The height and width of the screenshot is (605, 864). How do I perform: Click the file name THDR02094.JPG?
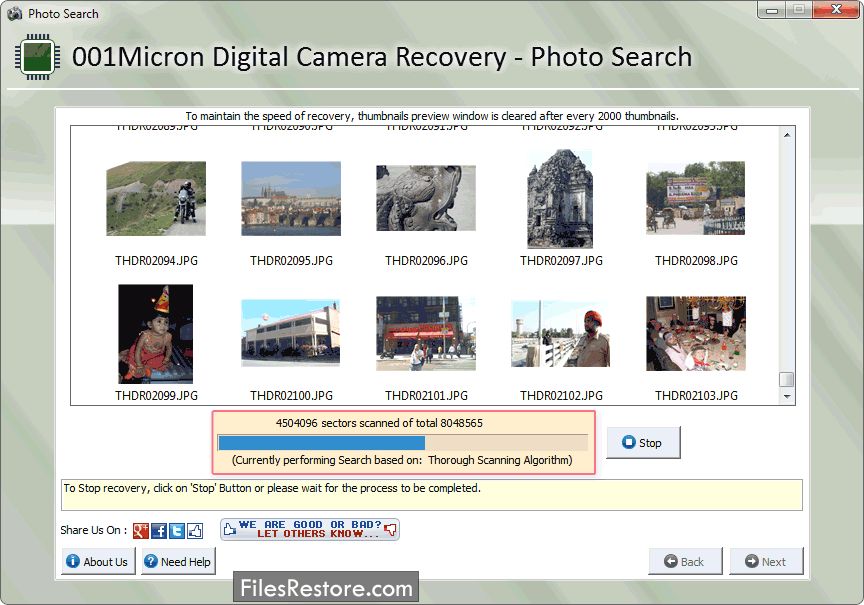156,261
